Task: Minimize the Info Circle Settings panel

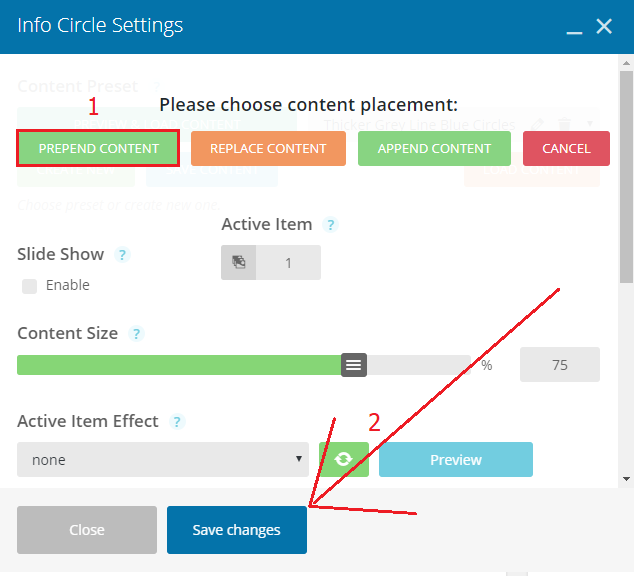Action: (x=574, y=27)
